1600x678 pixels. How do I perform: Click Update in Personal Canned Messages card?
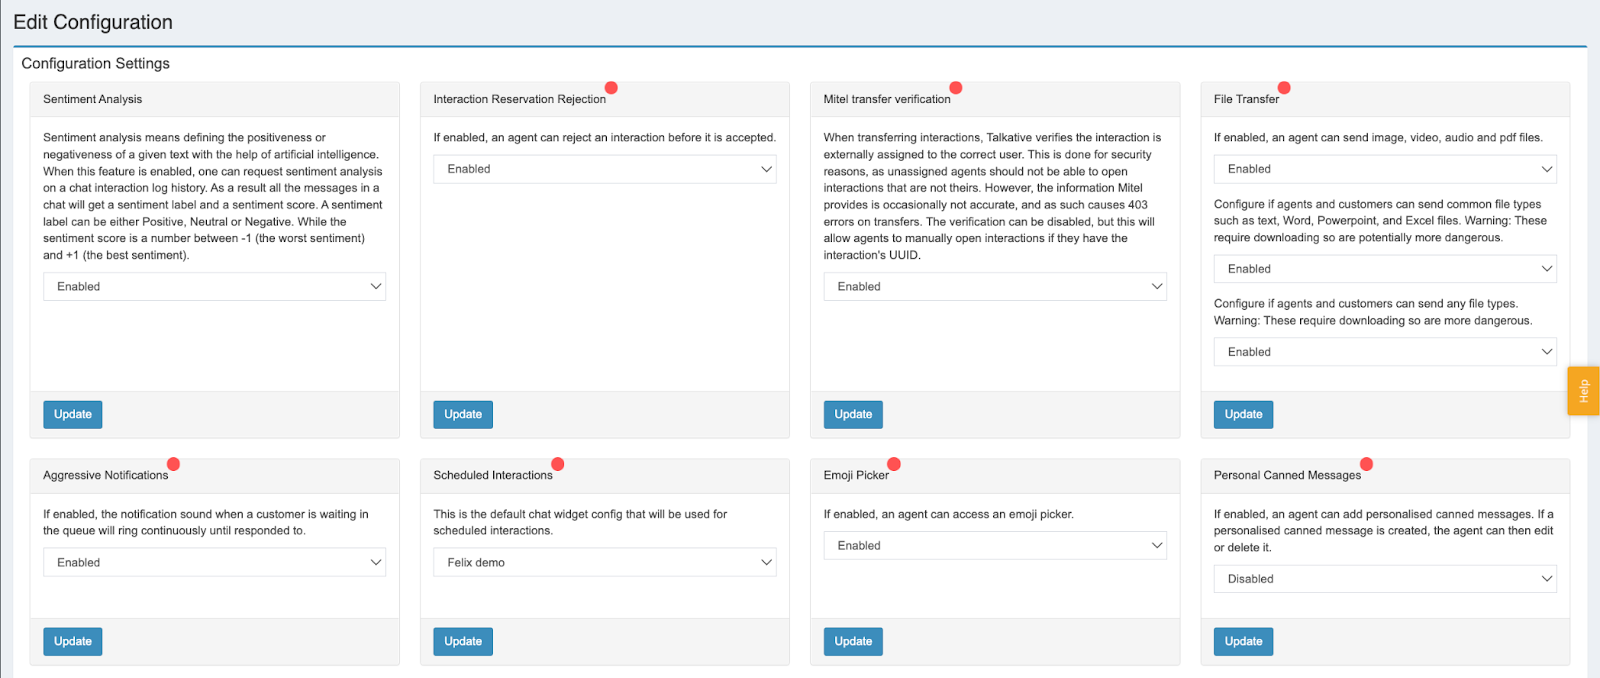[x=1243, y=641]
